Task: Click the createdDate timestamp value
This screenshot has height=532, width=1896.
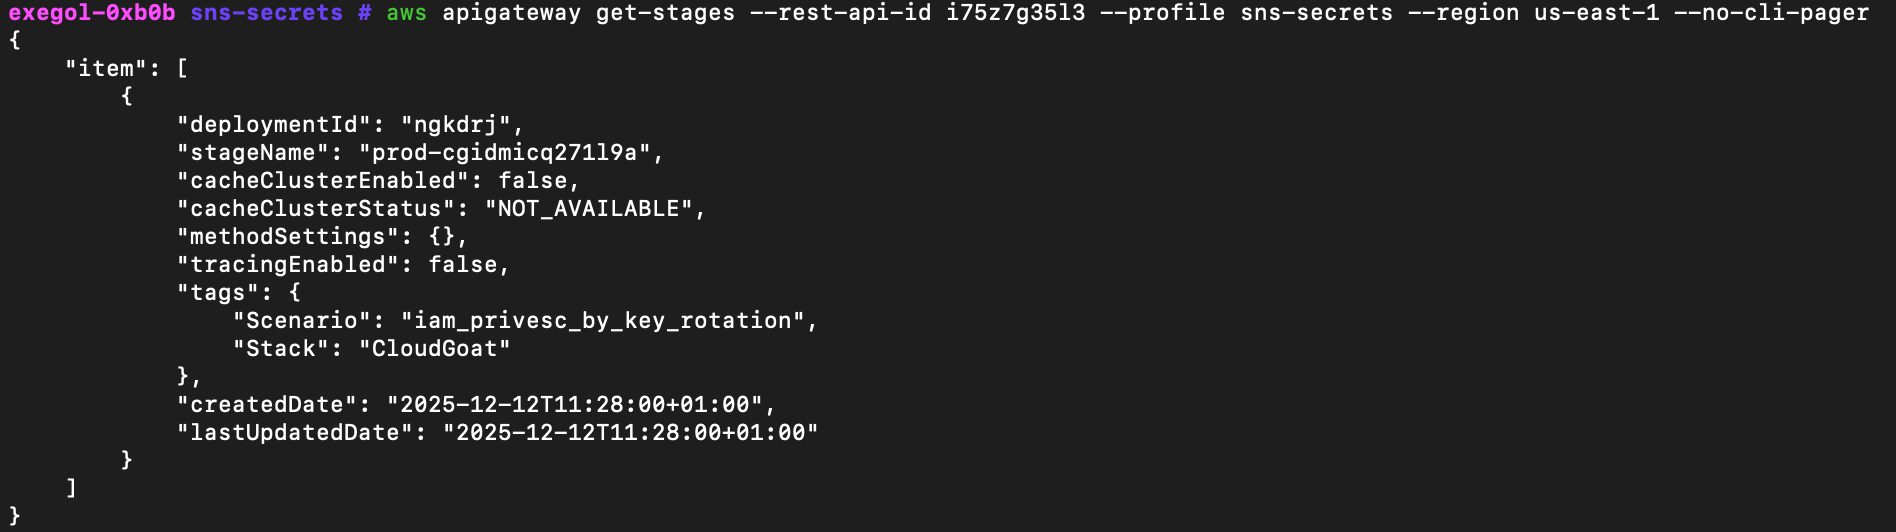Action: 574,405
